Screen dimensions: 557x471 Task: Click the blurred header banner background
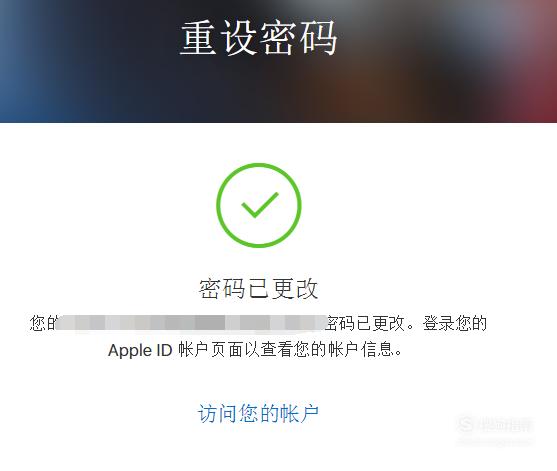tap(278, 61)
